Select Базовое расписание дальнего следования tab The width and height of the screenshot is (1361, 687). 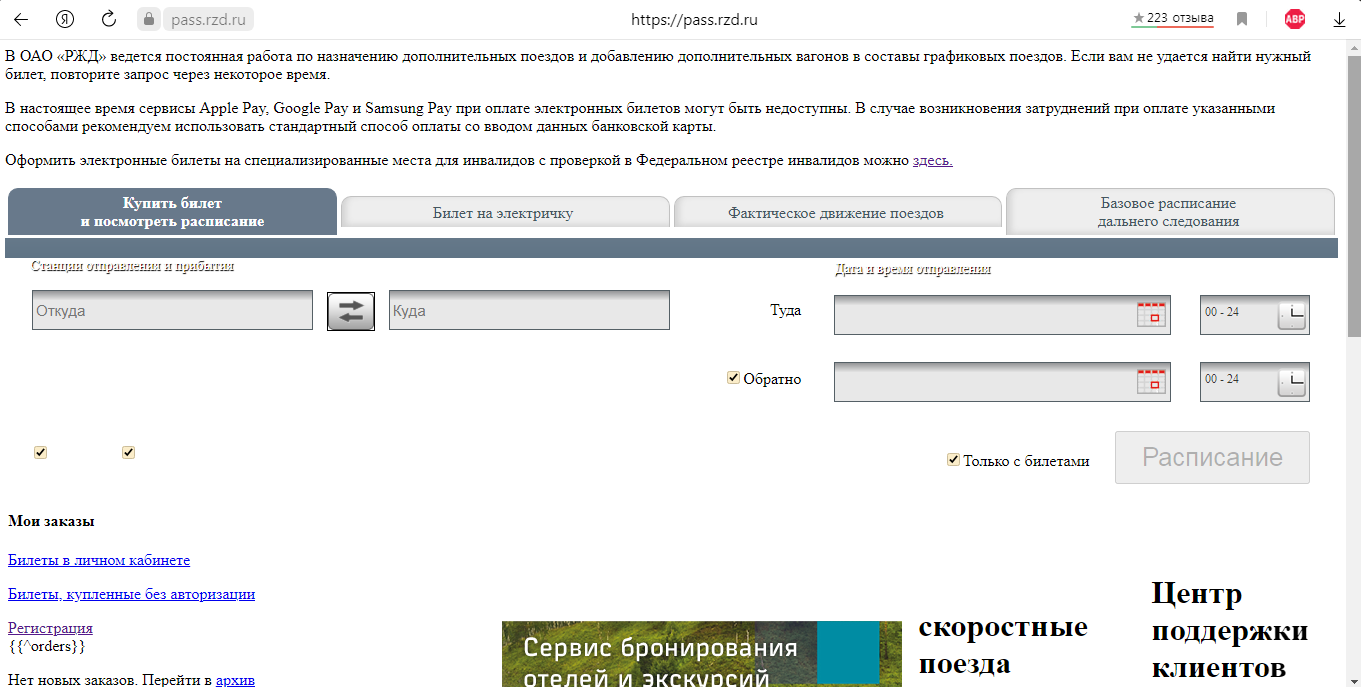[x=1168, y=212]
